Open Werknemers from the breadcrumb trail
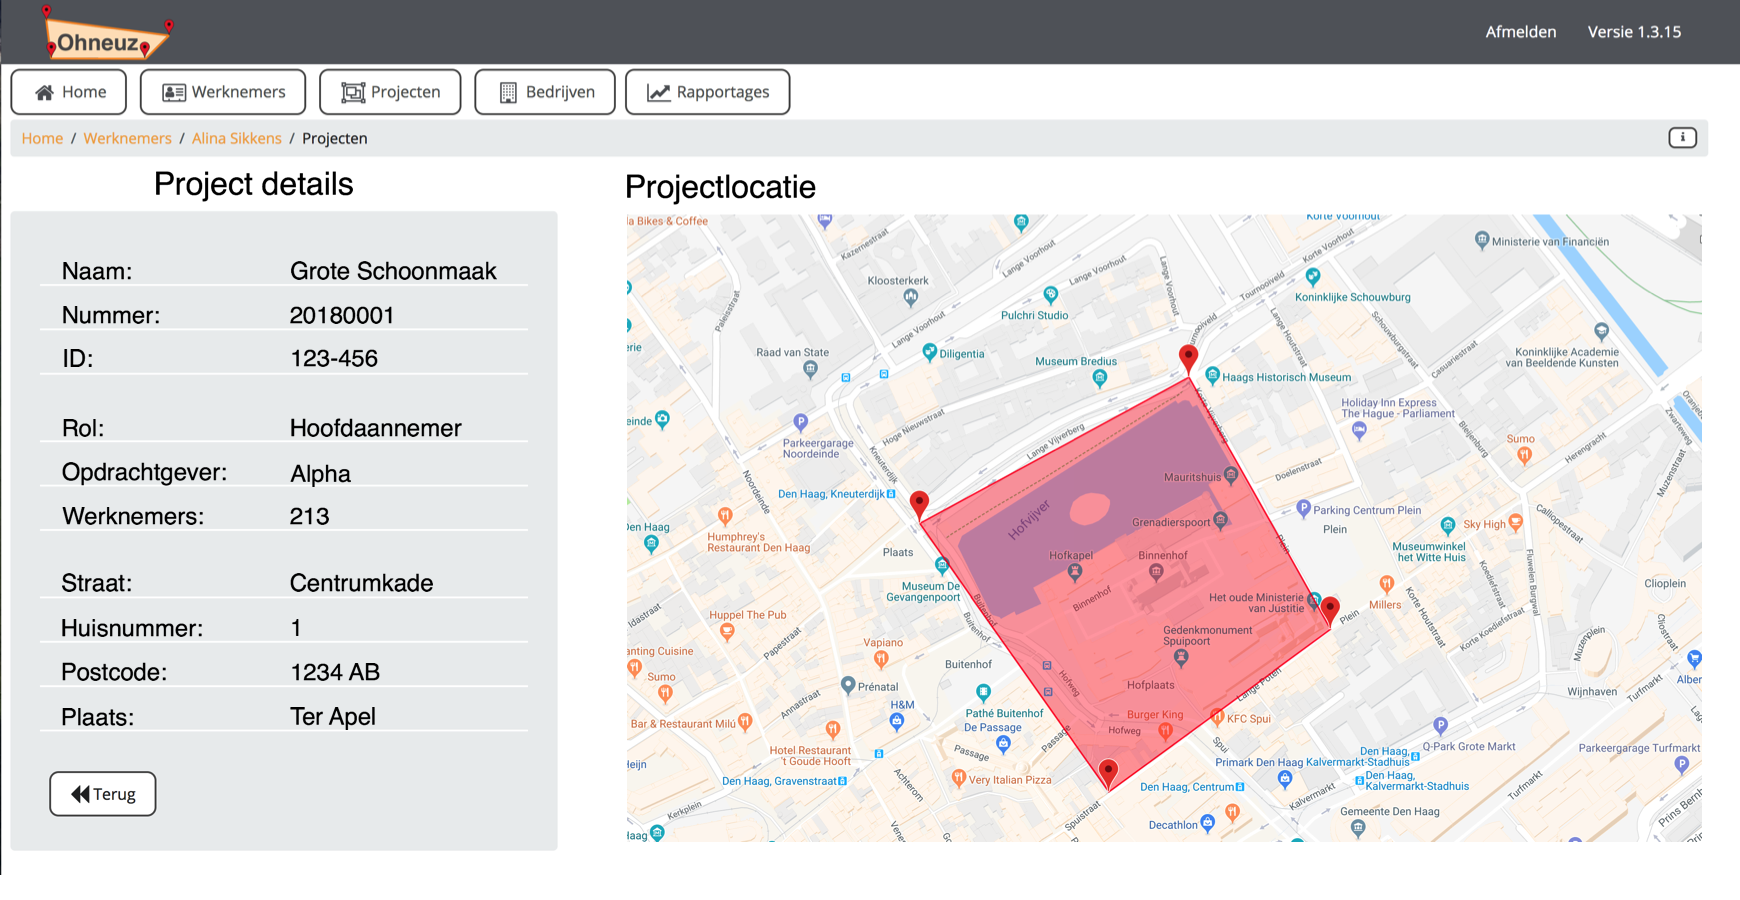Image resolution: width=1740 pixels, height=900 pixels. (128, 138)
